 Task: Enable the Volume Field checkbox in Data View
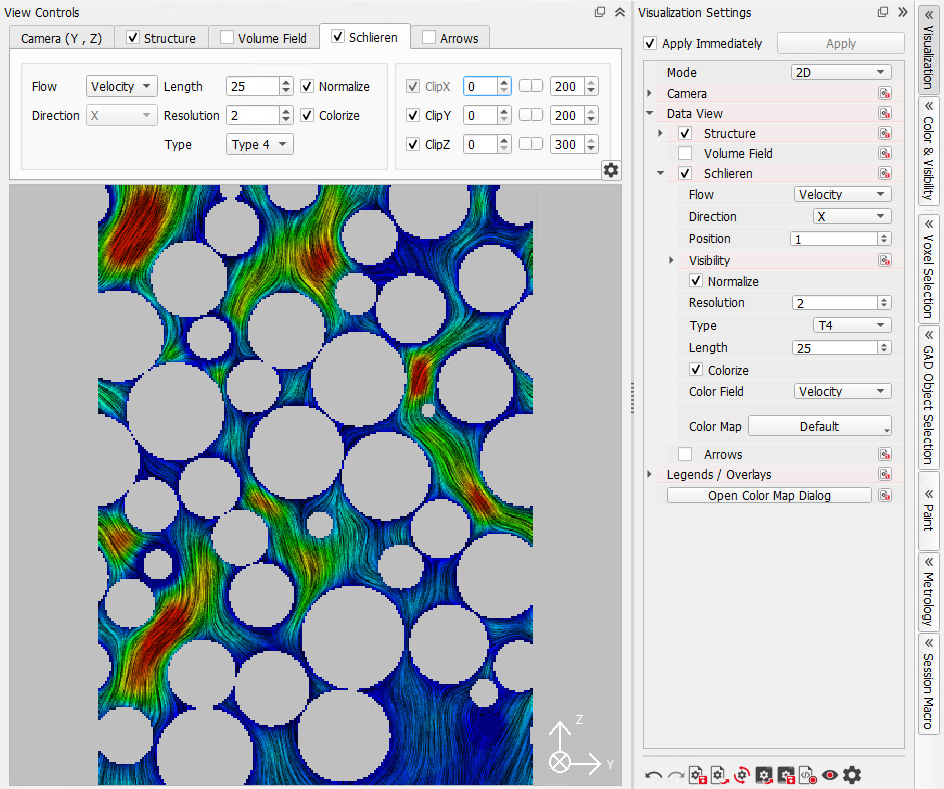[685, 153]
